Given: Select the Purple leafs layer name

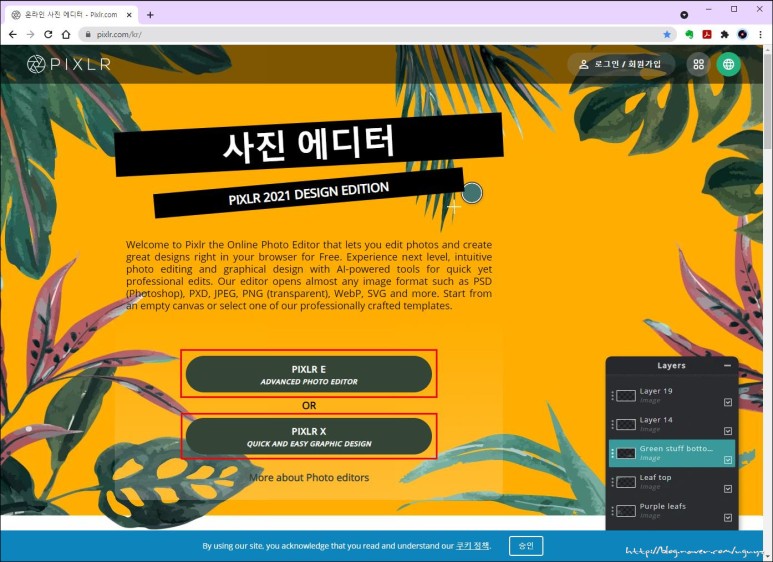Looking at the screenshot, I should point(663,506).
